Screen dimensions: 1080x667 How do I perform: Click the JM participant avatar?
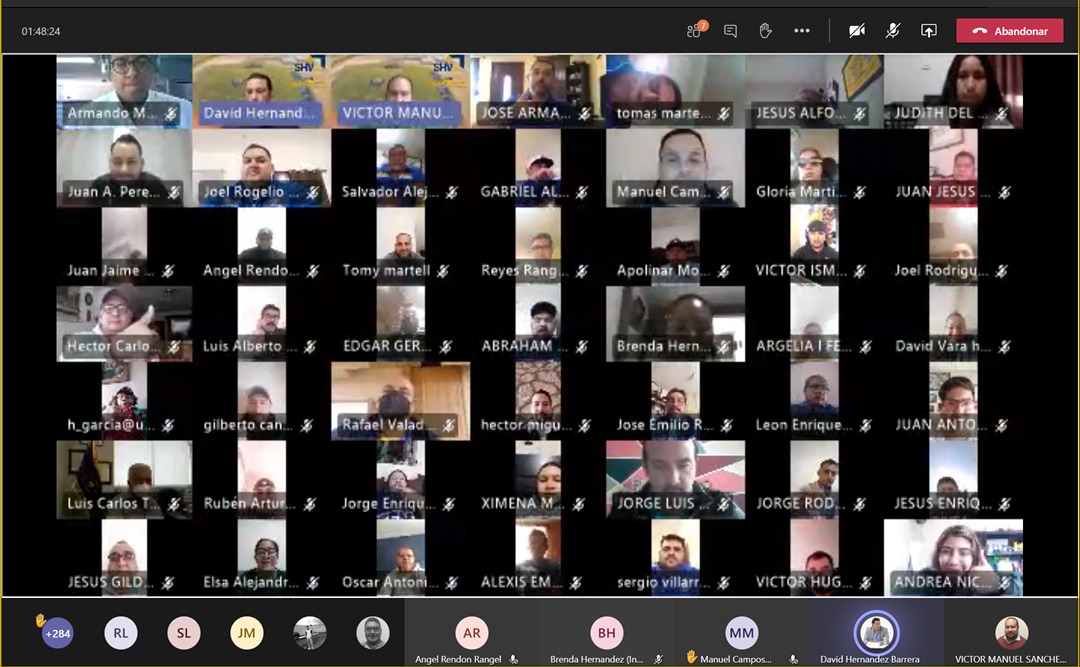(247, 632)
